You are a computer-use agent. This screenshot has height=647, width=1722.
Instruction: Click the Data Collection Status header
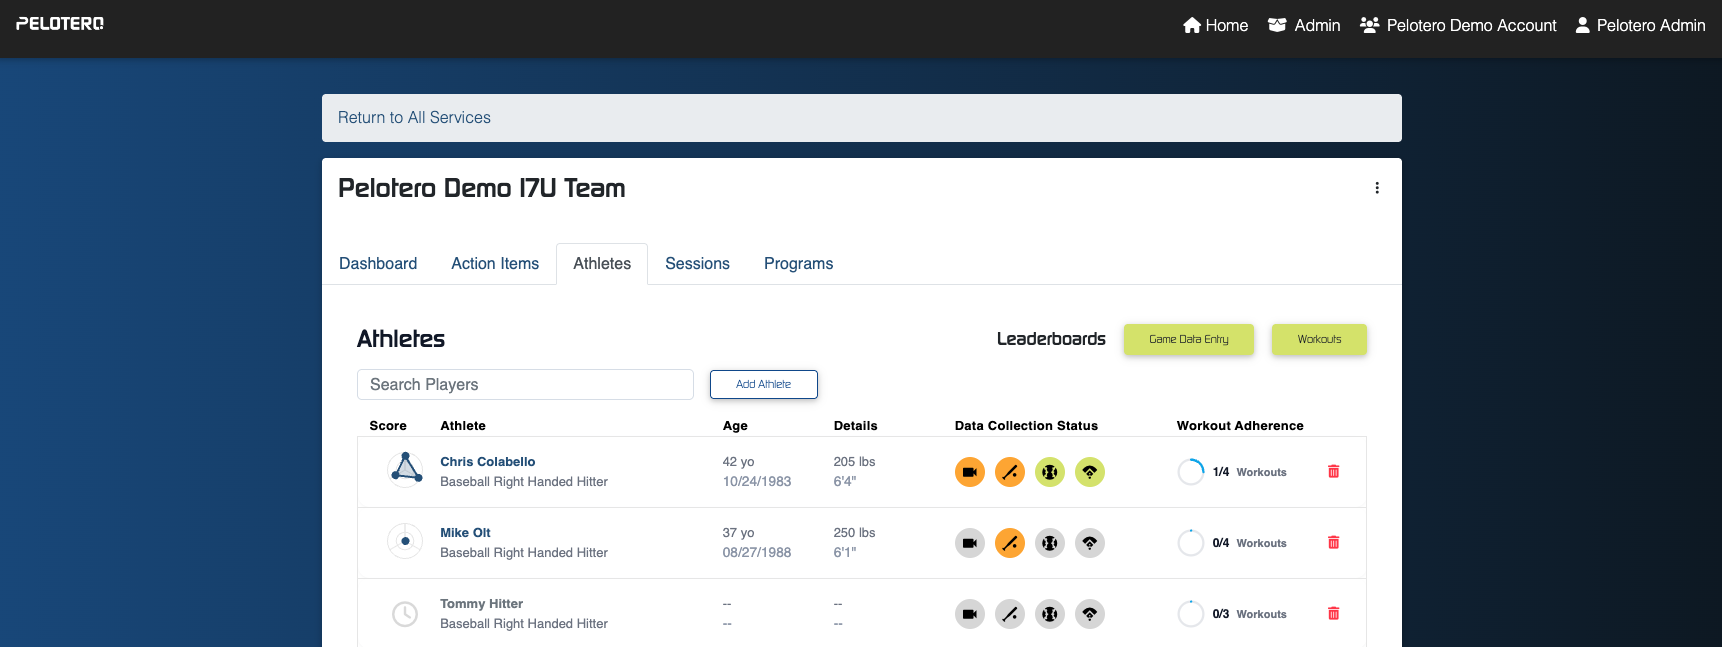pyautogui.click(x=1026, y=425)
